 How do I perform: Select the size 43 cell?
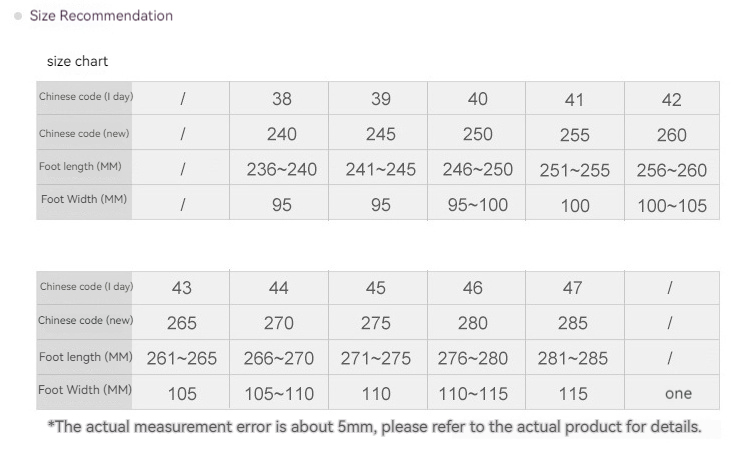182,288
